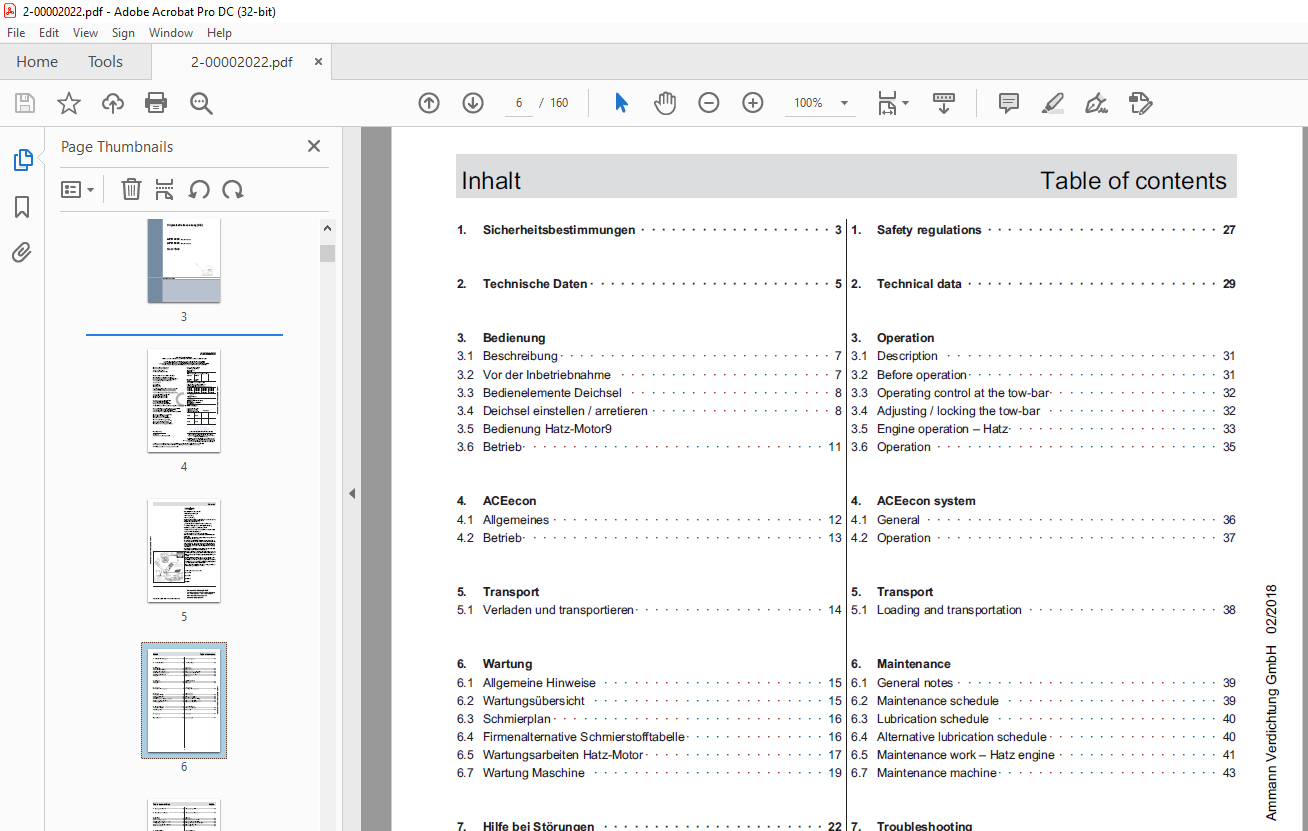
Task: Activate the Selection arrow tool
Action: (621, 103)
